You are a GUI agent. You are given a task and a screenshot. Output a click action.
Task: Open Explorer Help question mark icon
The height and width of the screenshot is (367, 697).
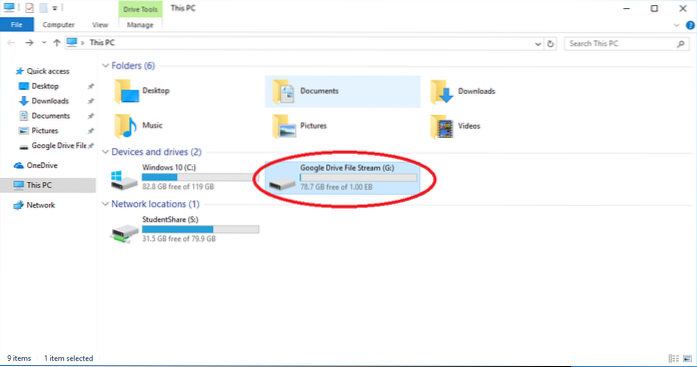tap(690, 25)
